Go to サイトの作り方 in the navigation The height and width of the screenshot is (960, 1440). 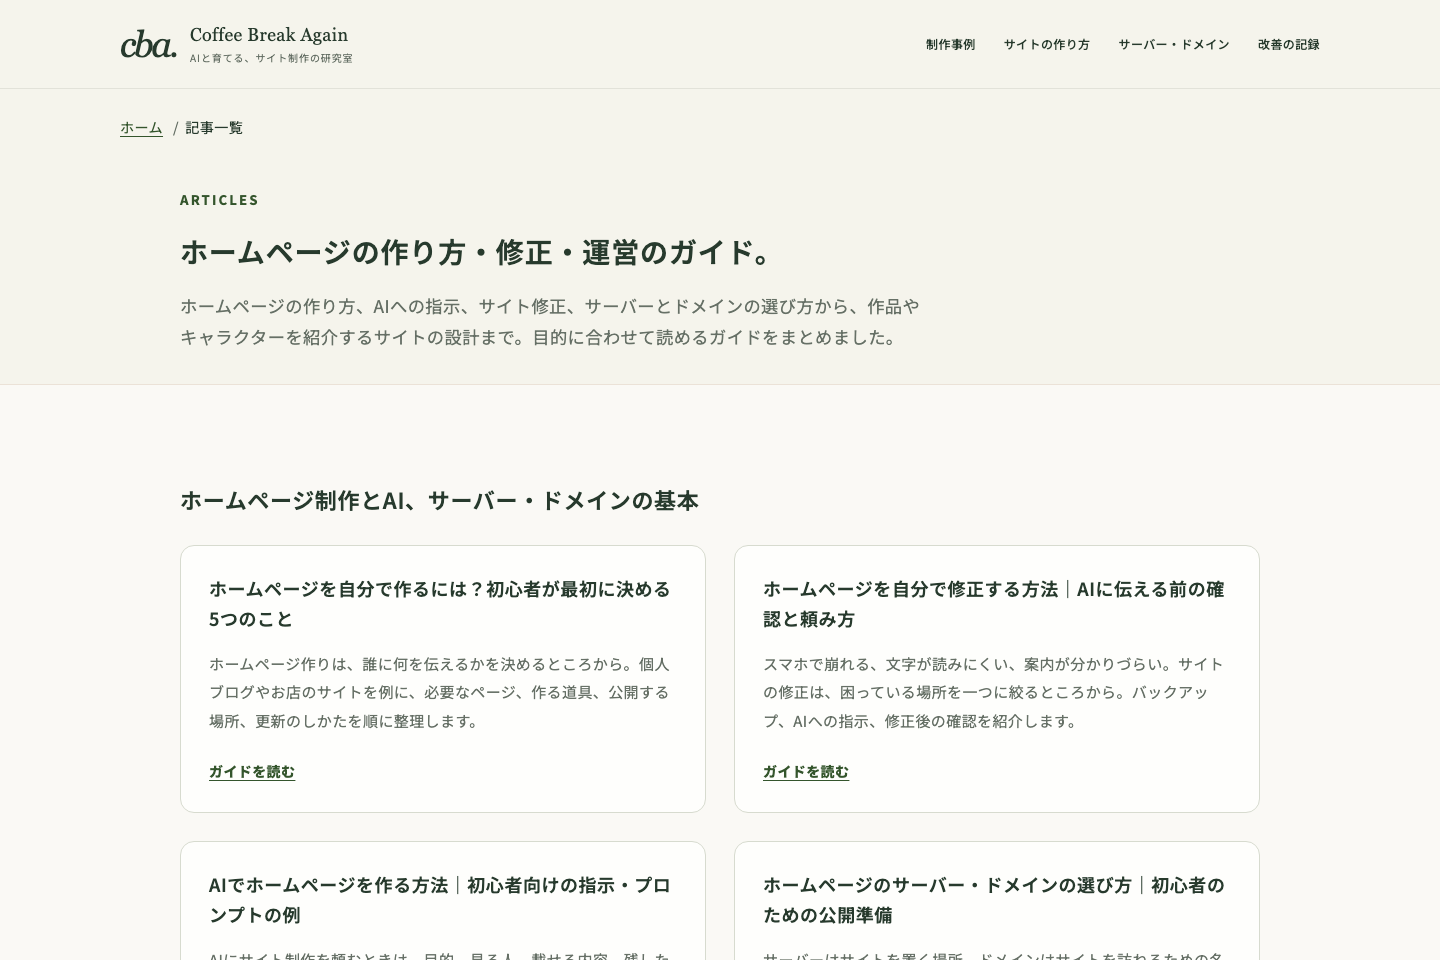pos(1047,44)
